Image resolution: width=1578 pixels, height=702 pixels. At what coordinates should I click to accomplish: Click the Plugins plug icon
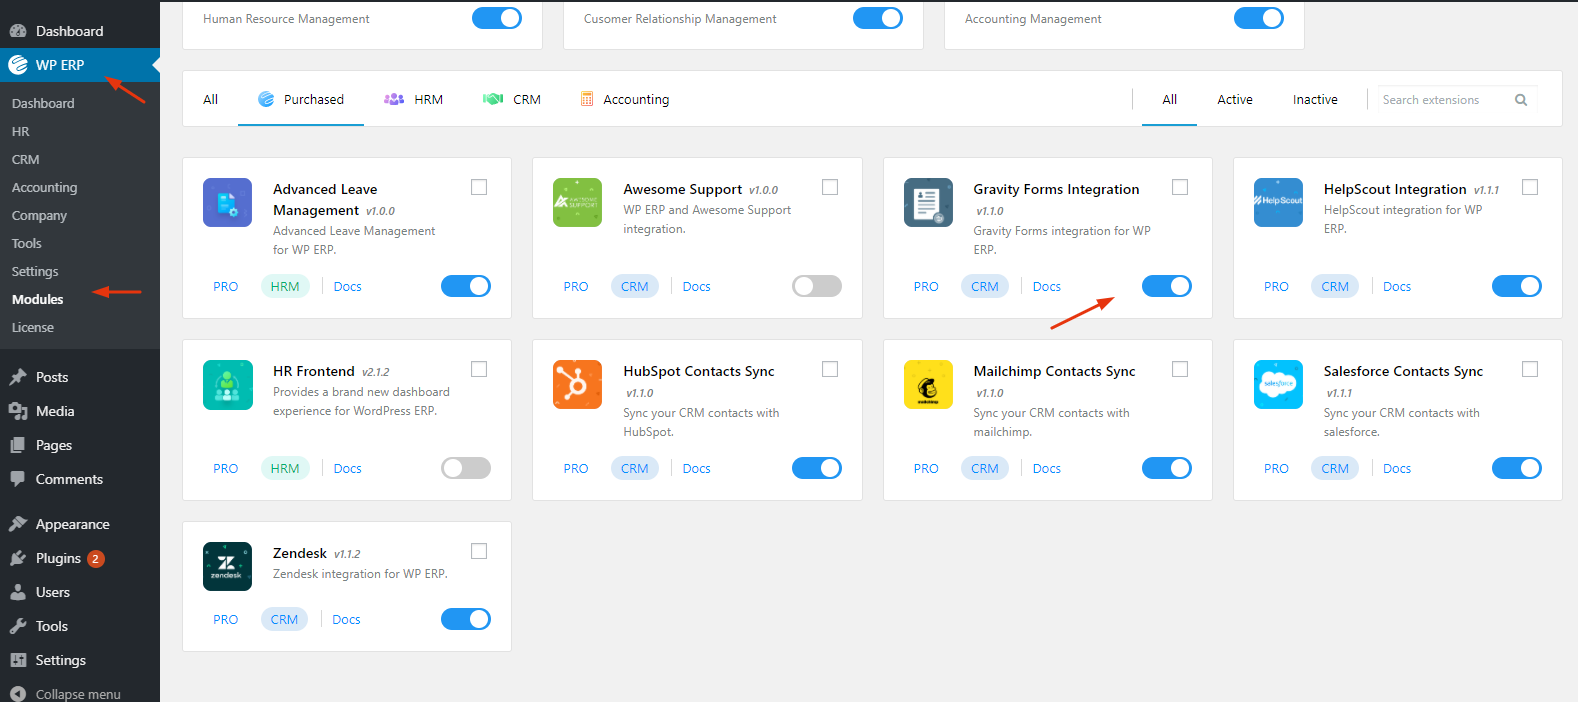click(18, 558)
